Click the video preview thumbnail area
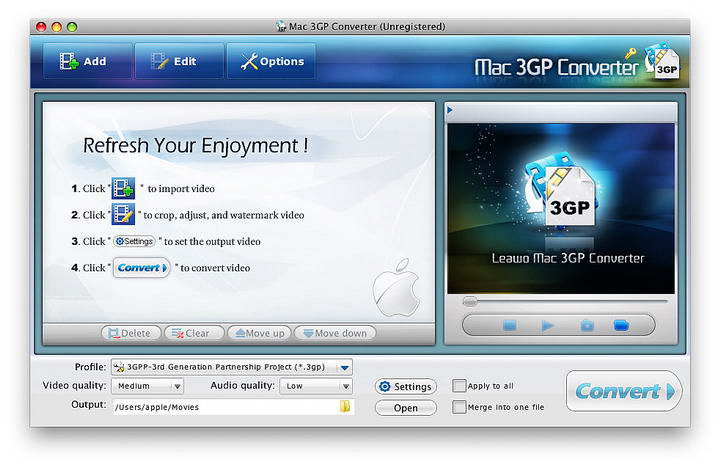720x468 pixels. coord(561,208)
